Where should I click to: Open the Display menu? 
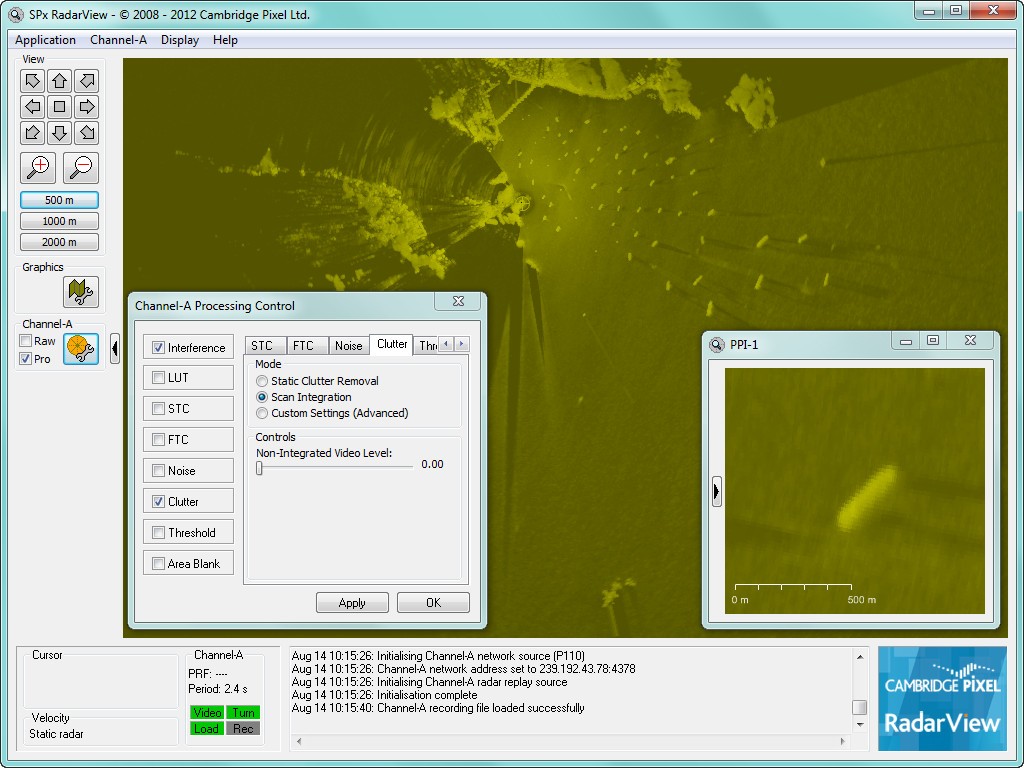[x=180, y=40]
